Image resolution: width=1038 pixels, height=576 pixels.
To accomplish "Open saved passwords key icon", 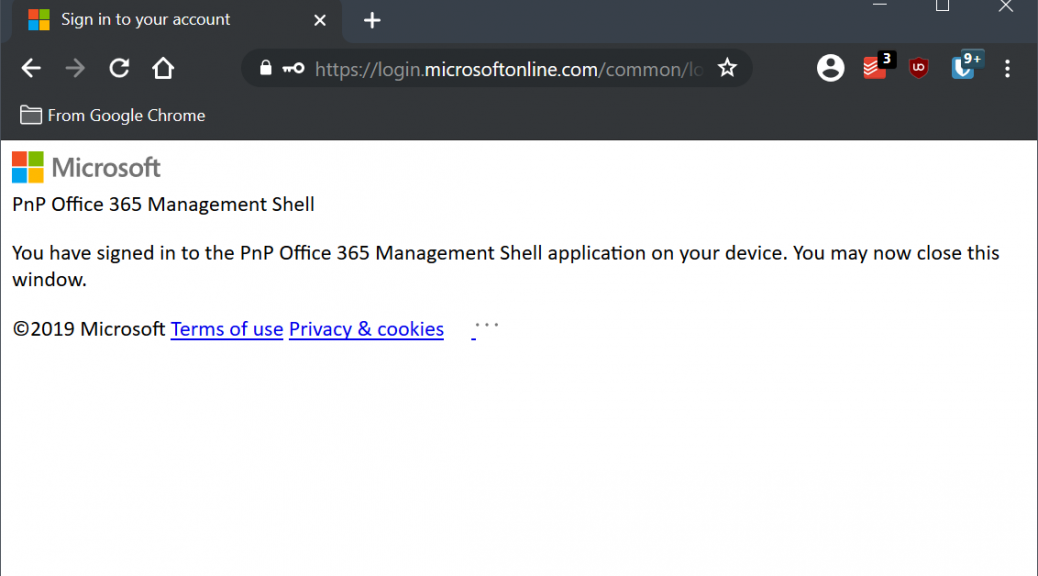I will (293, 68).
